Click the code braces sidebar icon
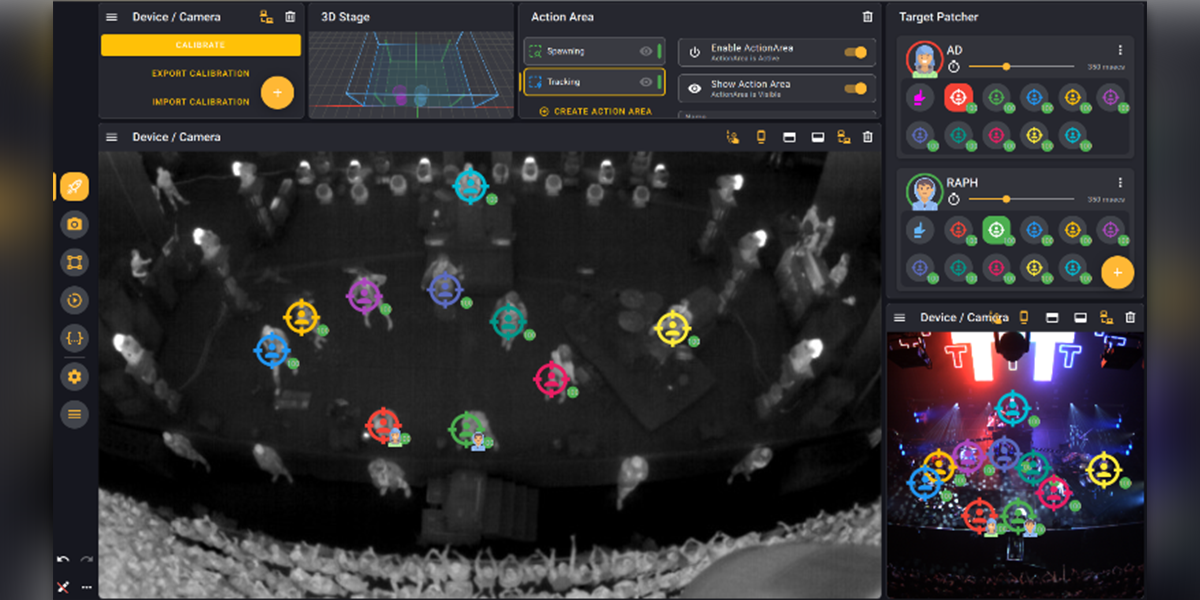The height and width of the screenshot is (600, 1200). (x=74, y=338)
